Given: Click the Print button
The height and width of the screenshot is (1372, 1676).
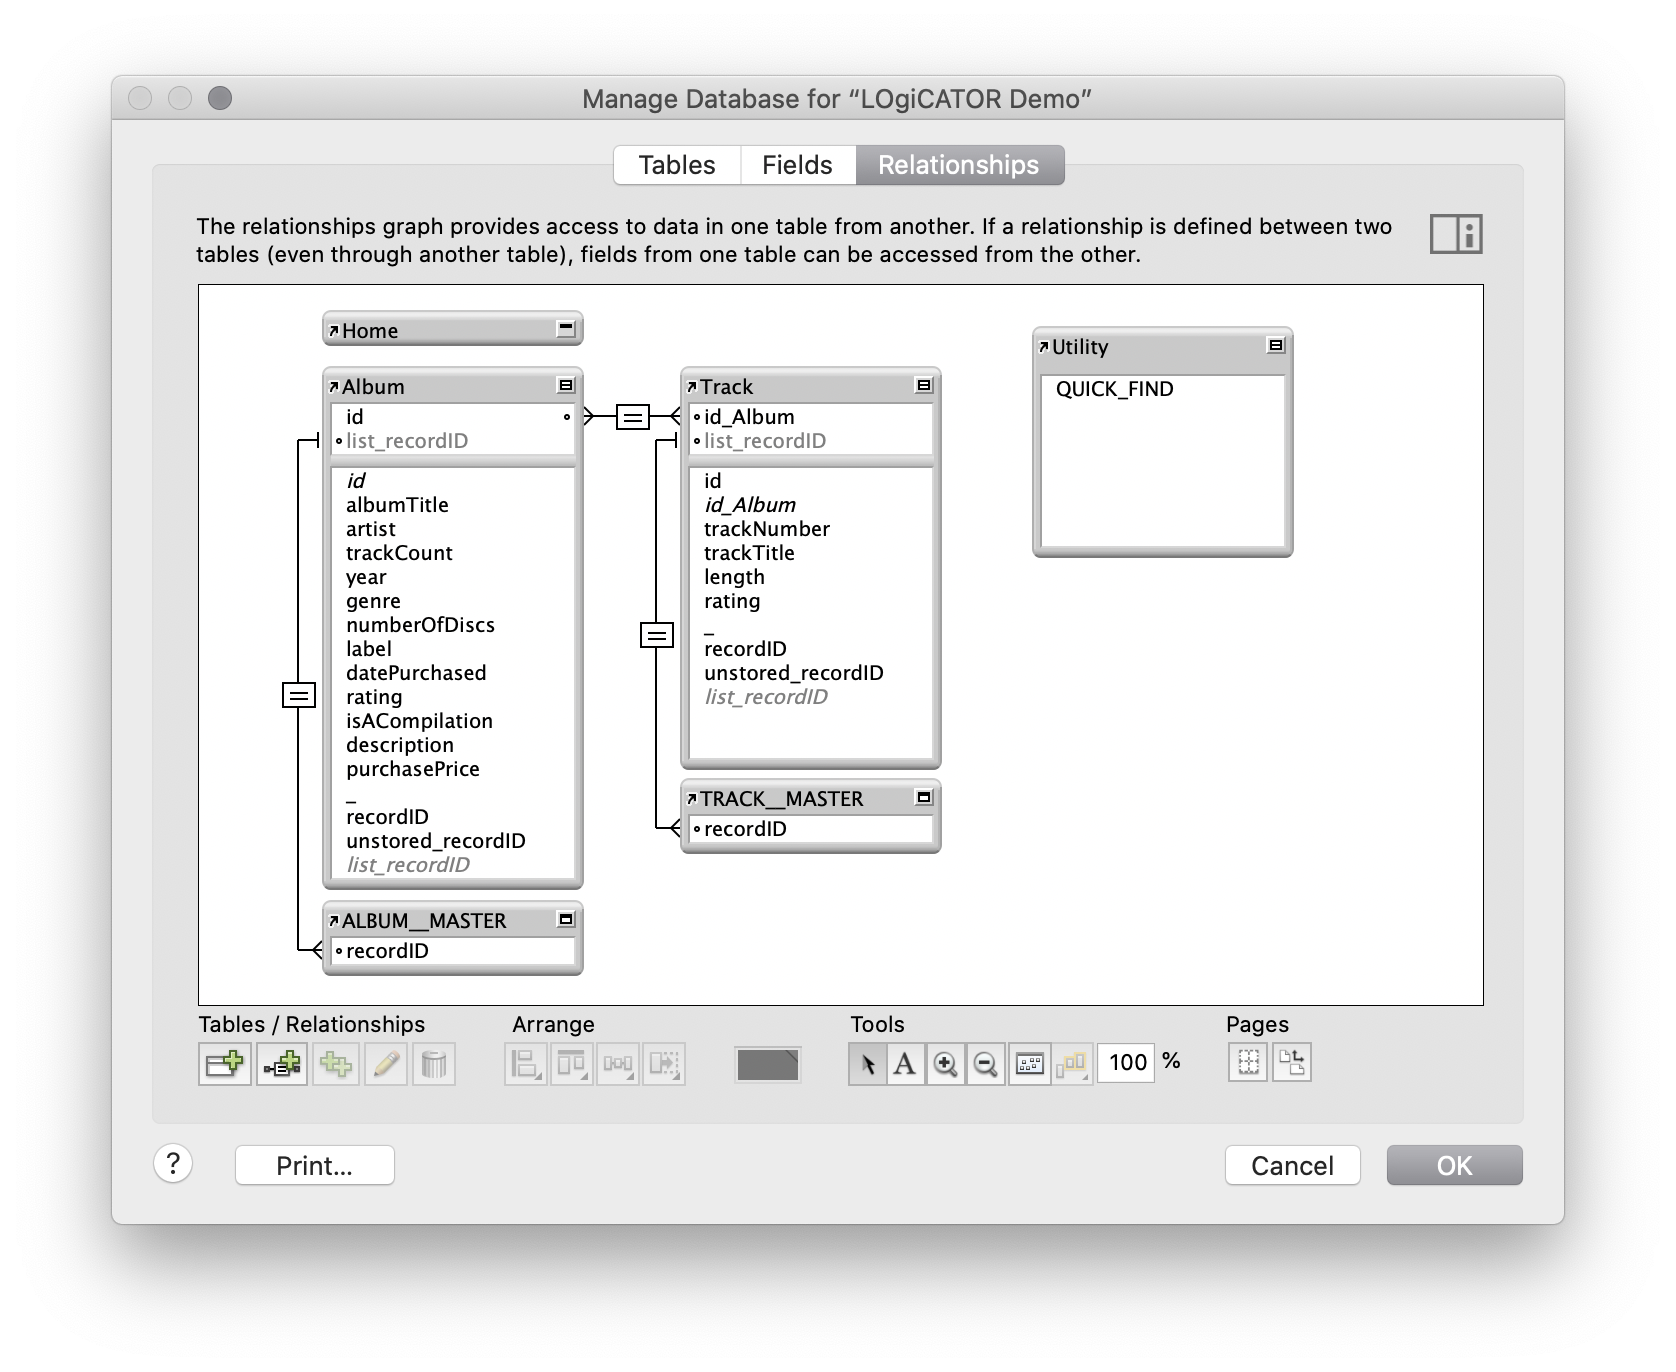Looking at the screenshot, I should pos(313,1165).
